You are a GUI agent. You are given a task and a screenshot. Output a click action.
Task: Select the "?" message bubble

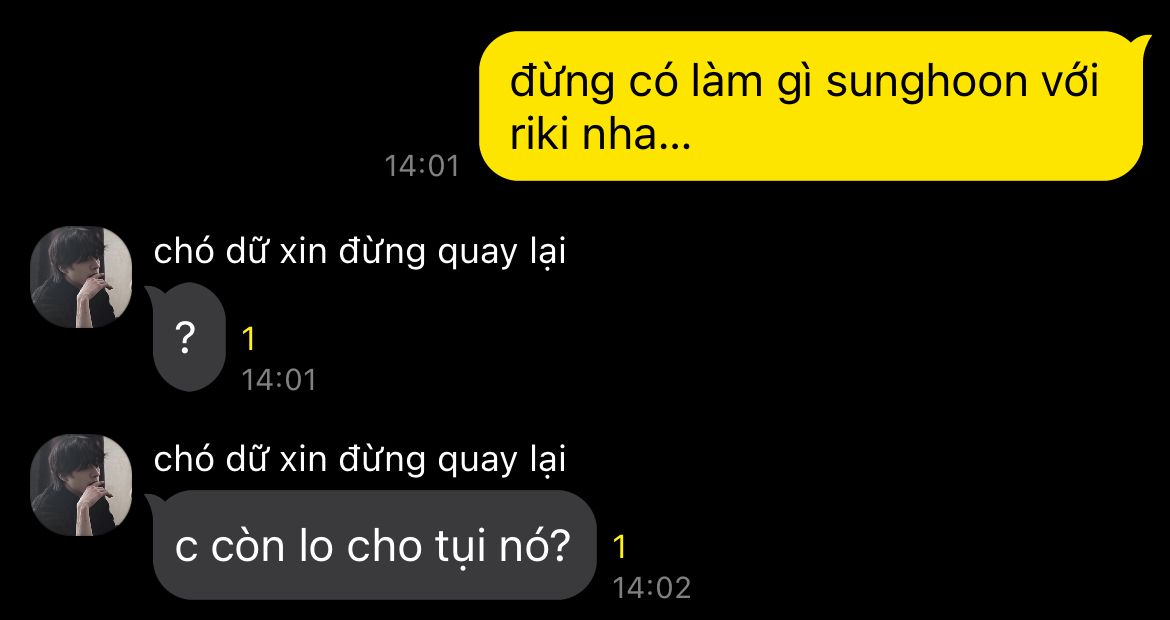(x=189, y=338)
